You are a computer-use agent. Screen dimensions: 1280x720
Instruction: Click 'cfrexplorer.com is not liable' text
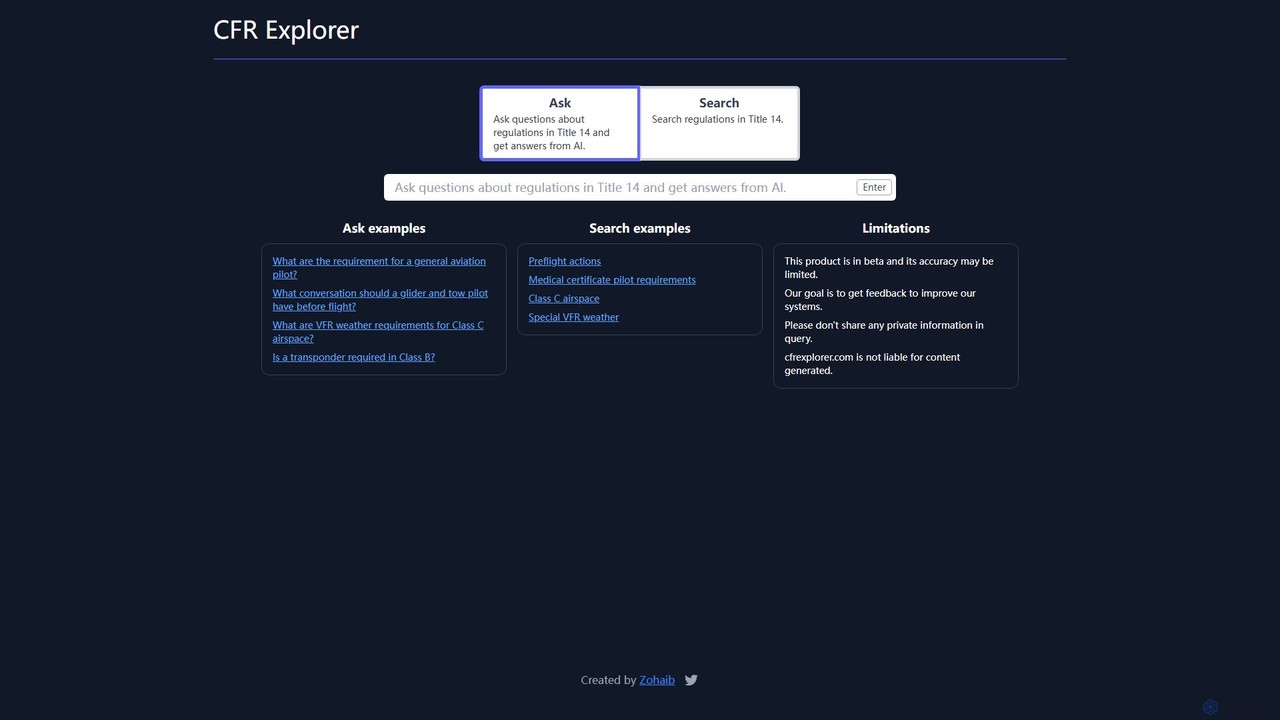pyautogui.click(x=872, y=363)
